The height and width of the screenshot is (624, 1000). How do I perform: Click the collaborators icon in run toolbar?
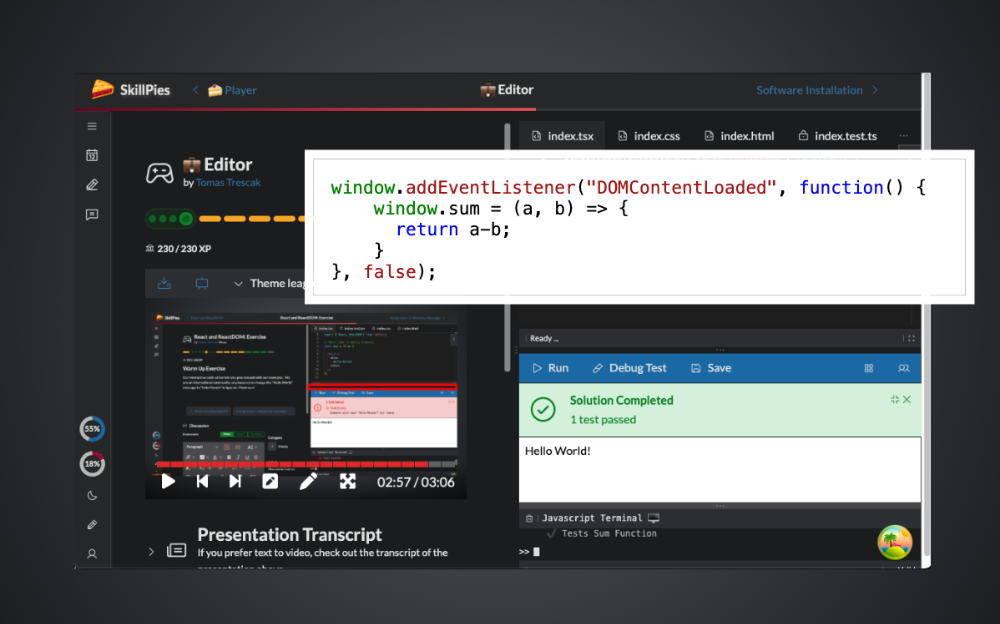903,368
